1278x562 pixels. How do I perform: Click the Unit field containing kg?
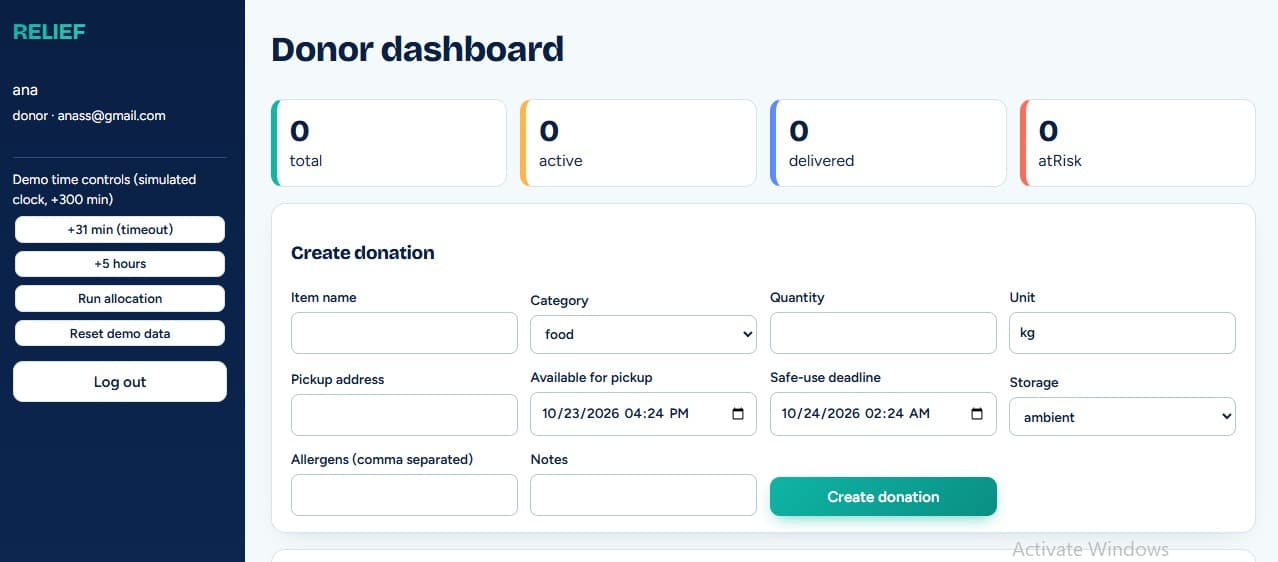tap(1122, 333)
